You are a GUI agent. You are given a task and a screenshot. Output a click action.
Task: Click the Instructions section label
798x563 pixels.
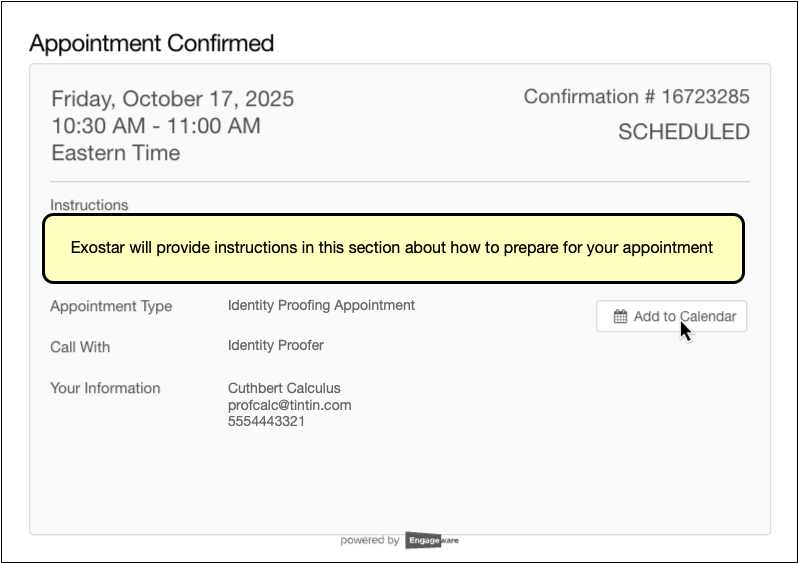coord(89,205)
